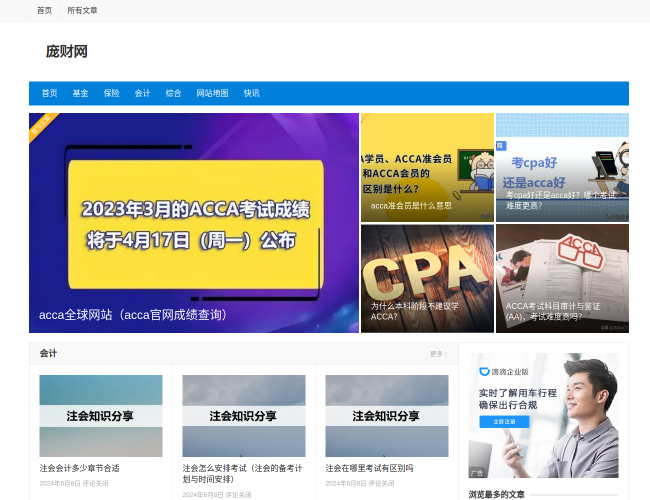
Task: Open the ACCA glasses exam paper thumbnail
Action: 563,279
